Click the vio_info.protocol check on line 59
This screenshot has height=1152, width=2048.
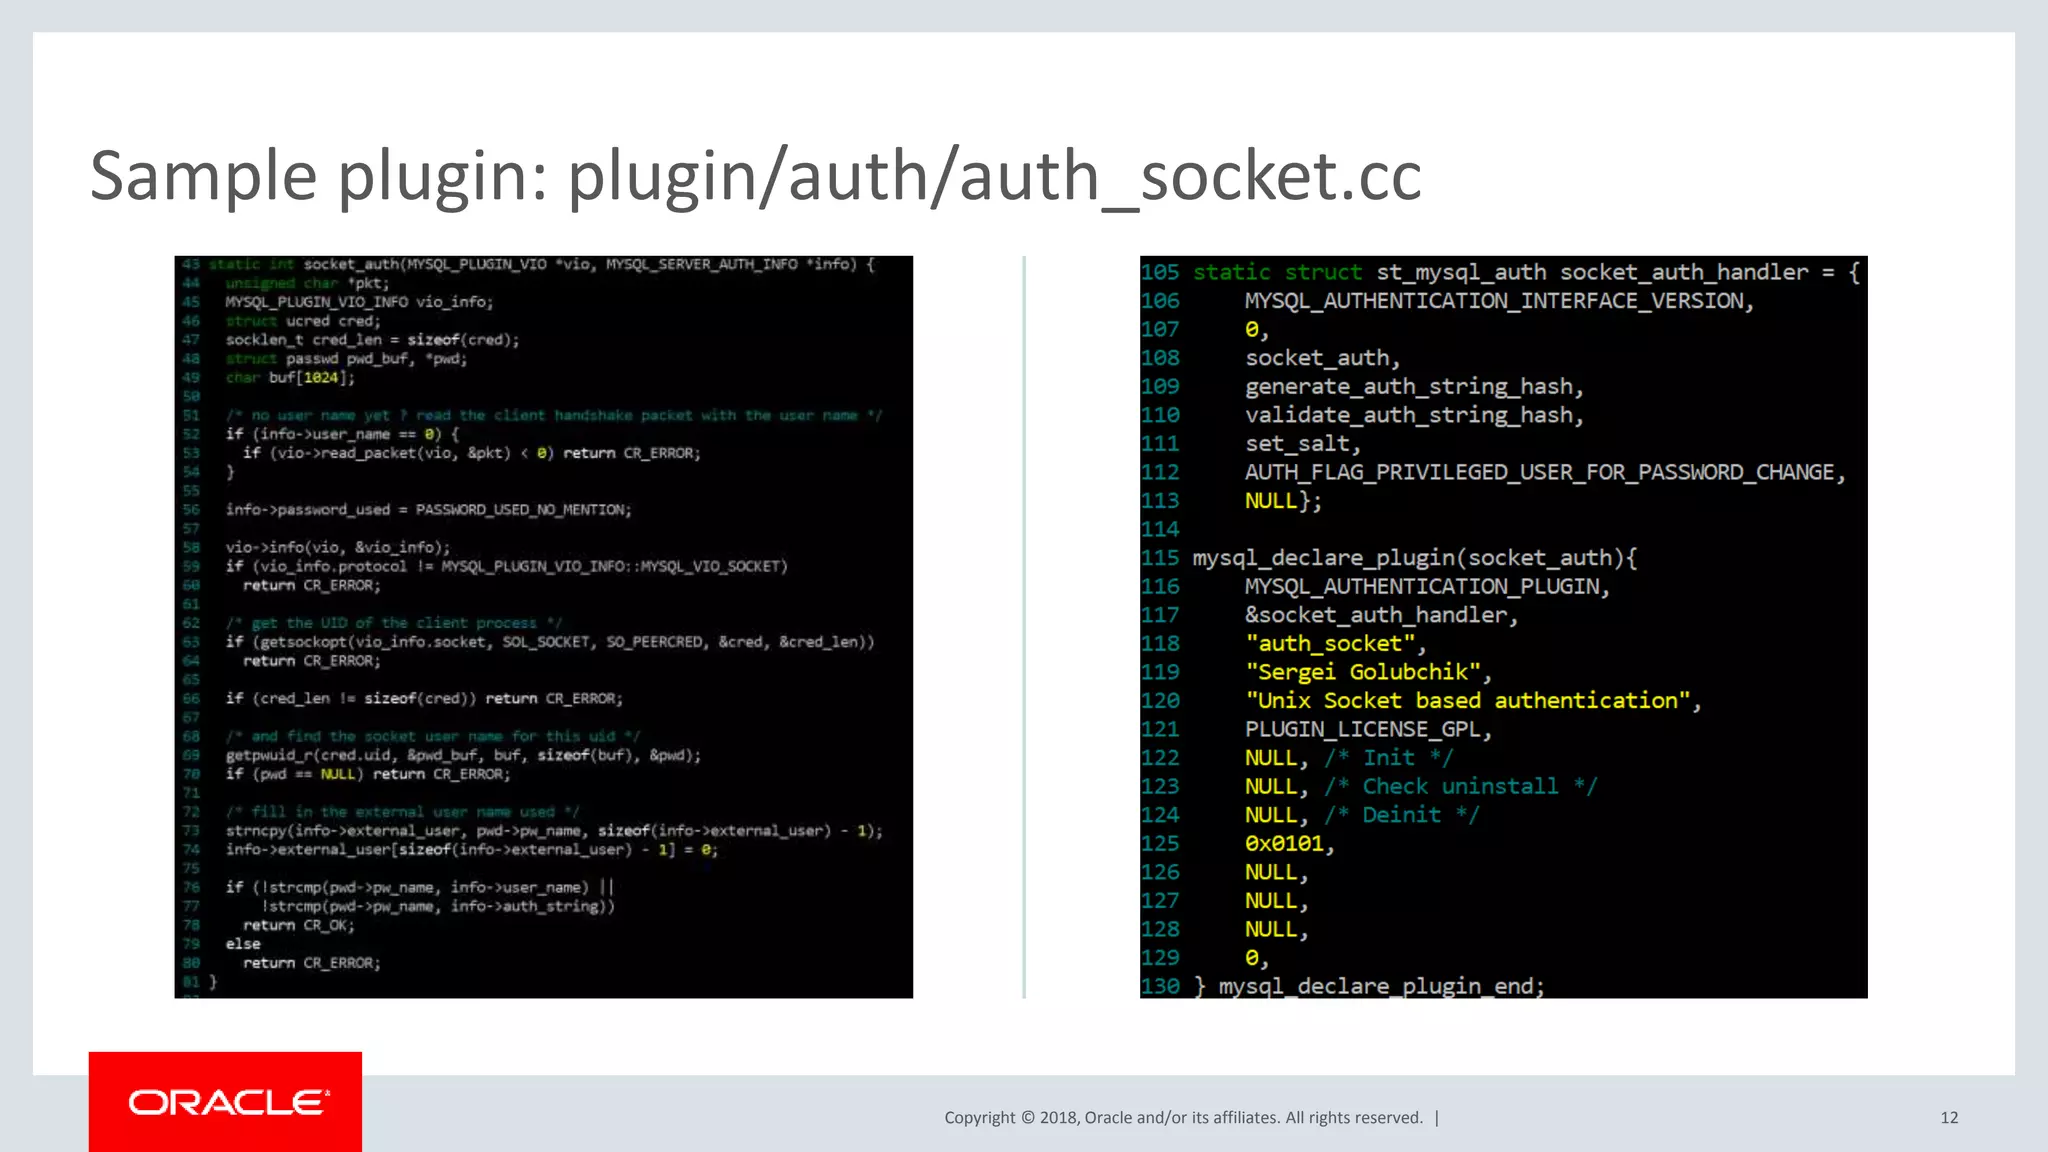pyautogui.click(x=507, y=567)
